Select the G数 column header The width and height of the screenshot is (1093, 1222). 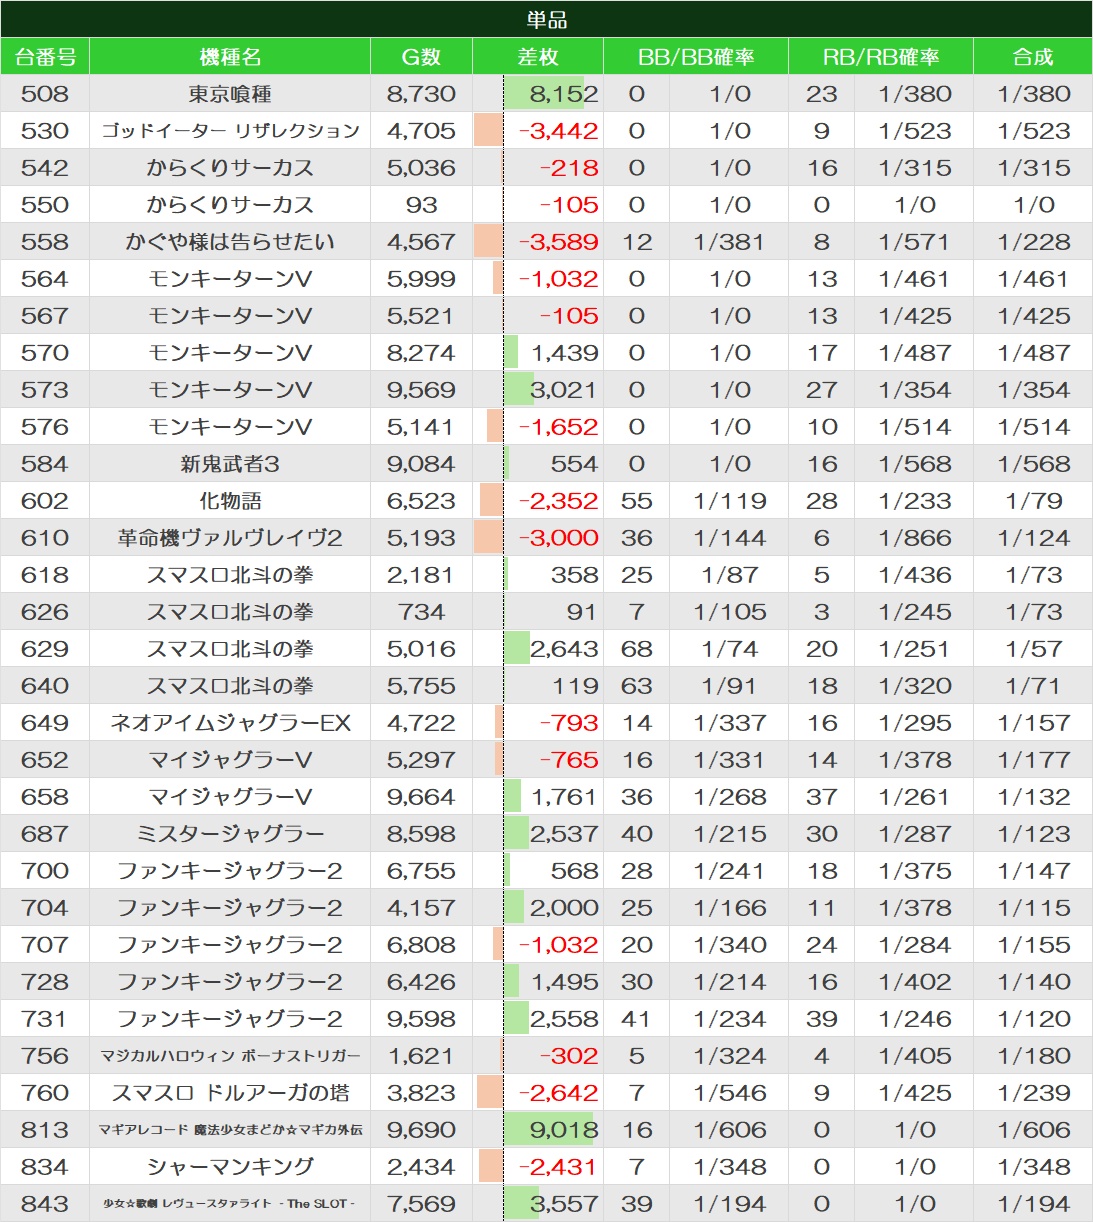click(421, 57)
